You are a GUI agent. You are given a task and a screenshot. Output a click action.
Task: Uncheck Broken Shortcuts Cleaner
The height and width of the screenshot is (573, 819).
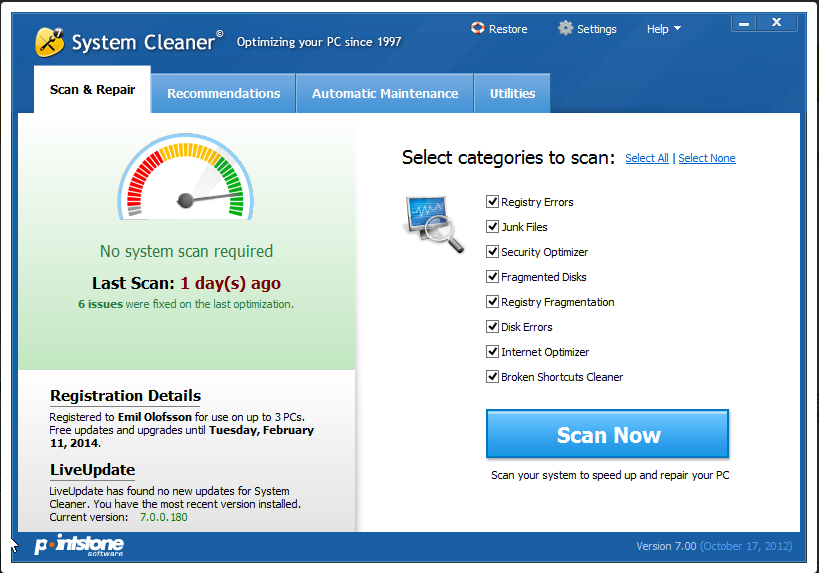[492, 377]
